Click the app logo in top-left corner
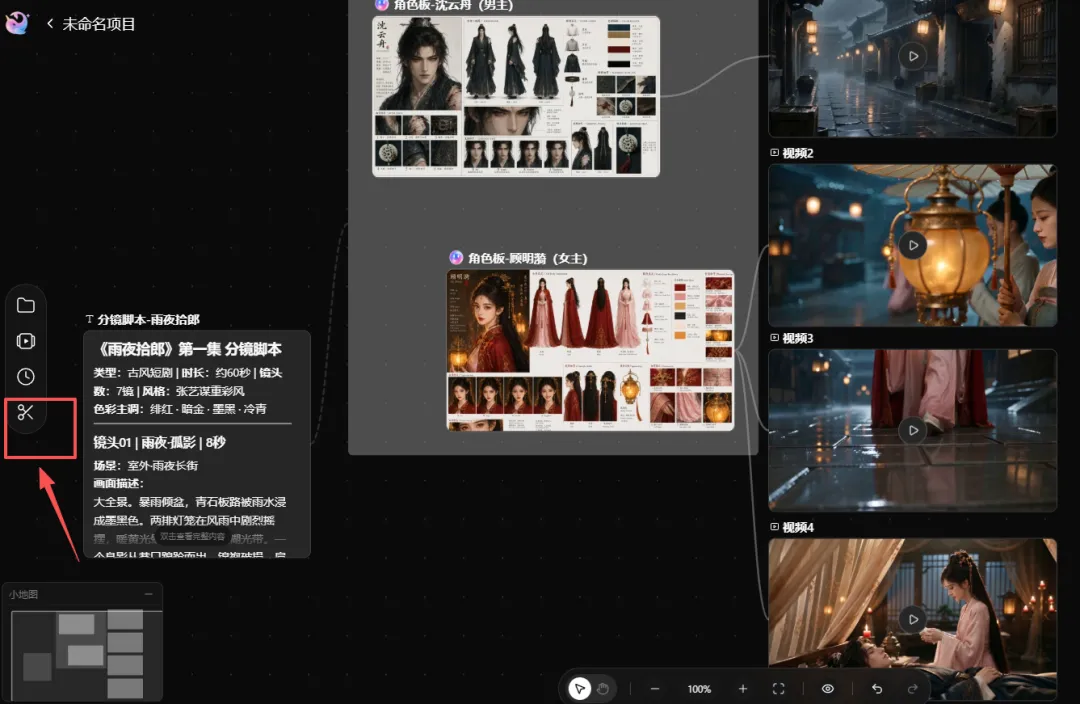Image resolution: width=1080 pixels, height=704 pixels. (x=17, y=23)
